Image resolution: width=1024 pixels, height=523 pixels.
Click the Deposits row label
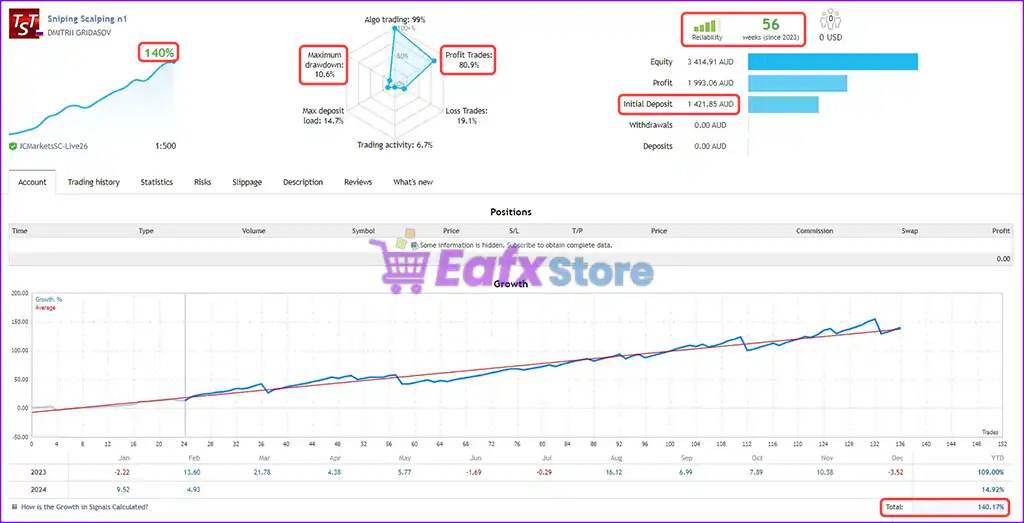[658, 146]
